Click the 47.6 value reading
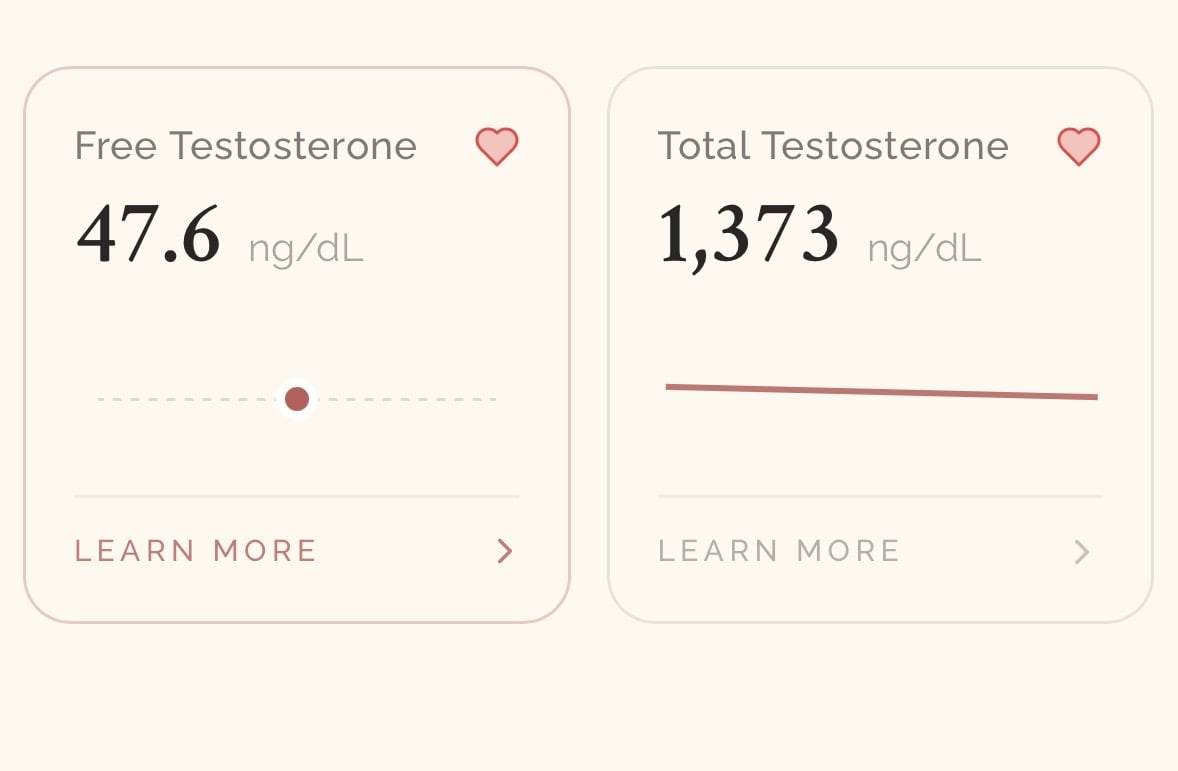 [149, 234]
